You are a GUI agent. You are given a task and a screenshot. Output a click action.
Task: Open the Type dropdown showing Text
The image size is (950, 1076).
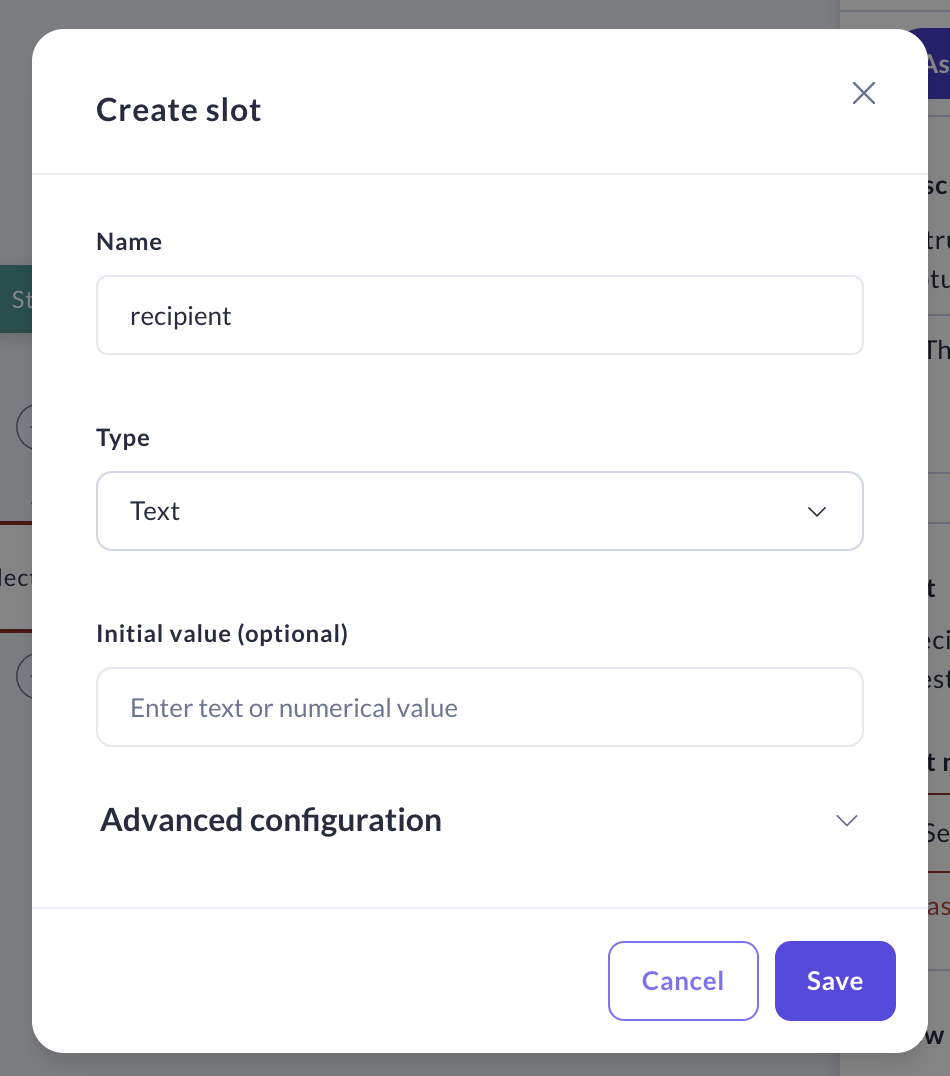point(480,511)
